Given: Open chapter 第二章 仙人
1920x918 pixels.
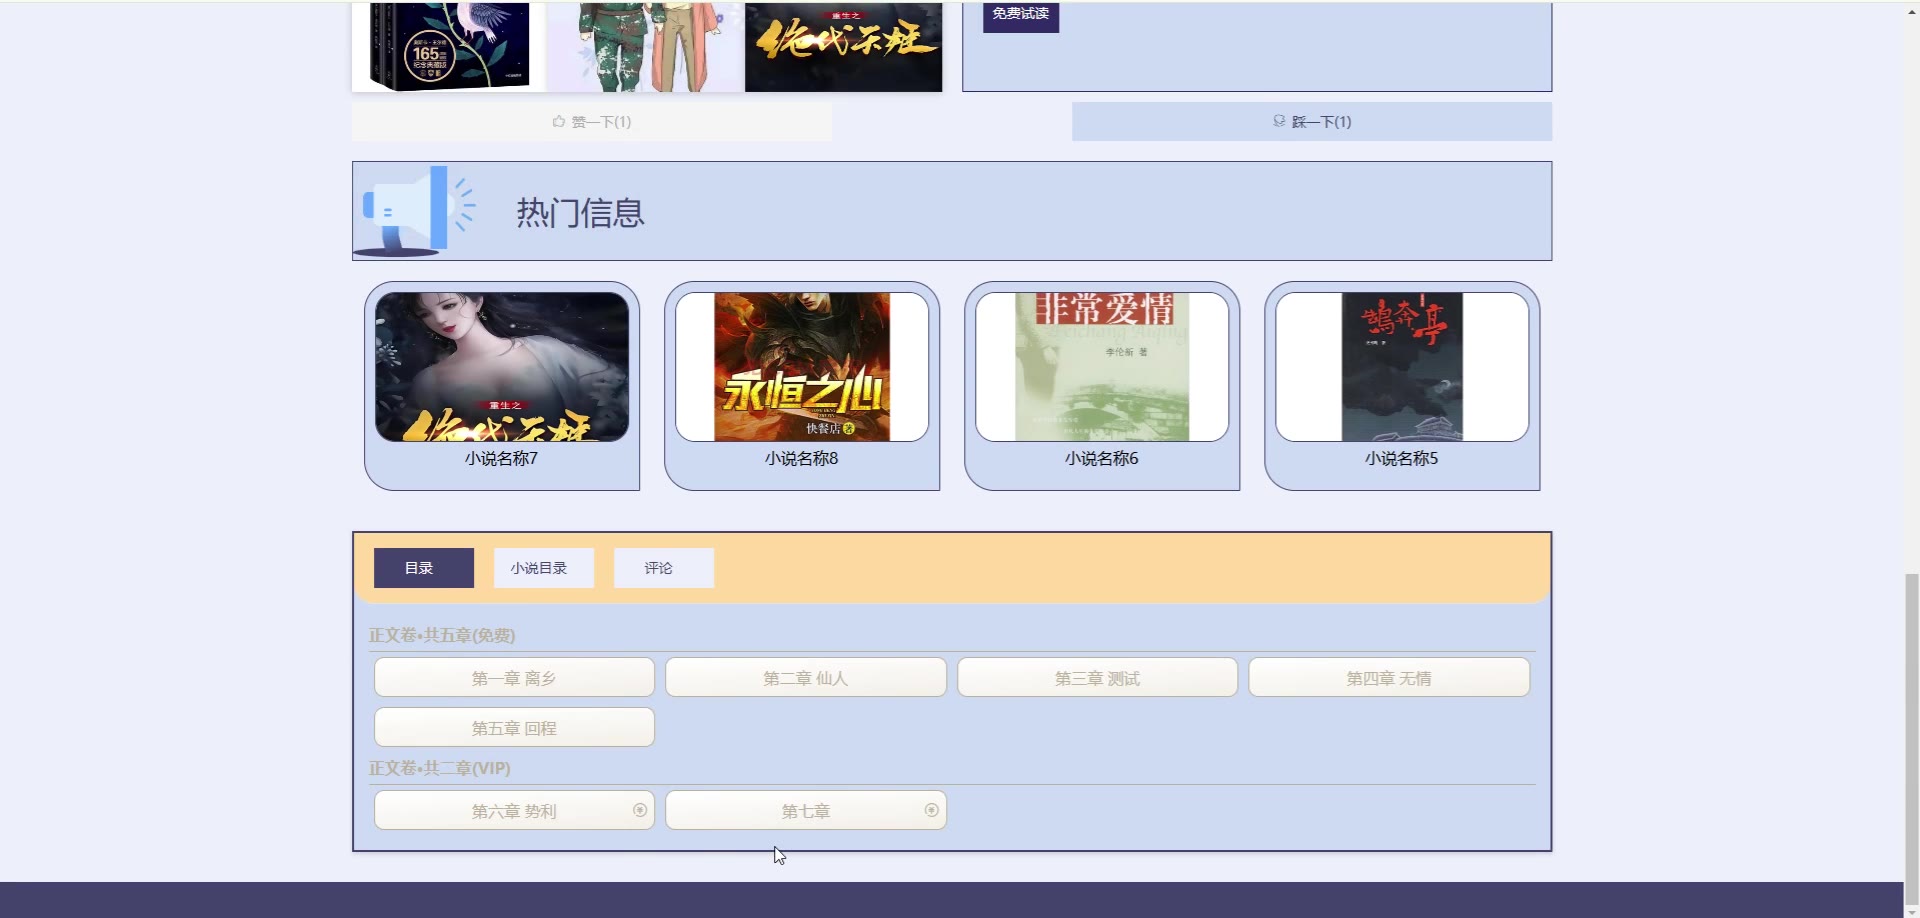Looking at the screenshot, I should coord(806,677).
